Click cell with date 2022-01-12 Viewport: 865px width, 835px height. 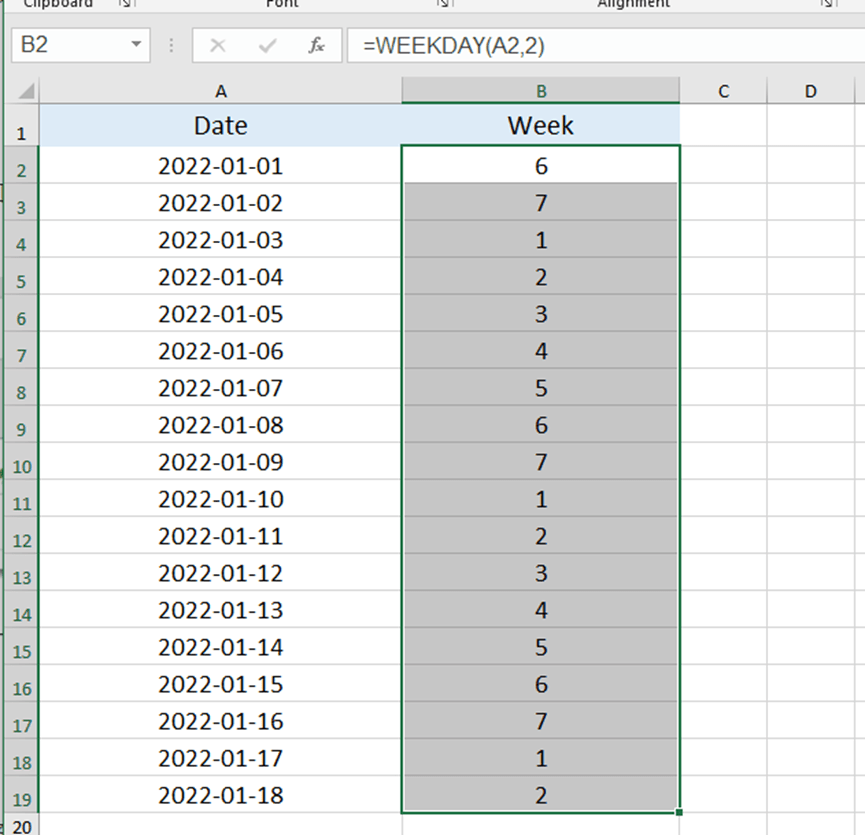click(x=221, y=572)
